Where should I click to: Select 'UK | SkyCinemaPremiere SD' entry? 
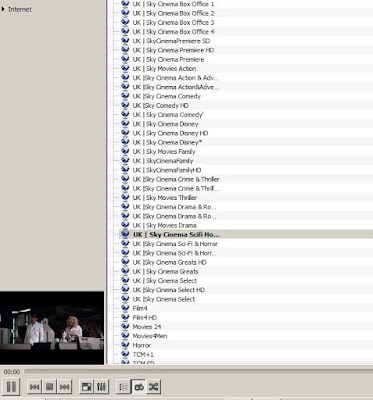[171, 41]
